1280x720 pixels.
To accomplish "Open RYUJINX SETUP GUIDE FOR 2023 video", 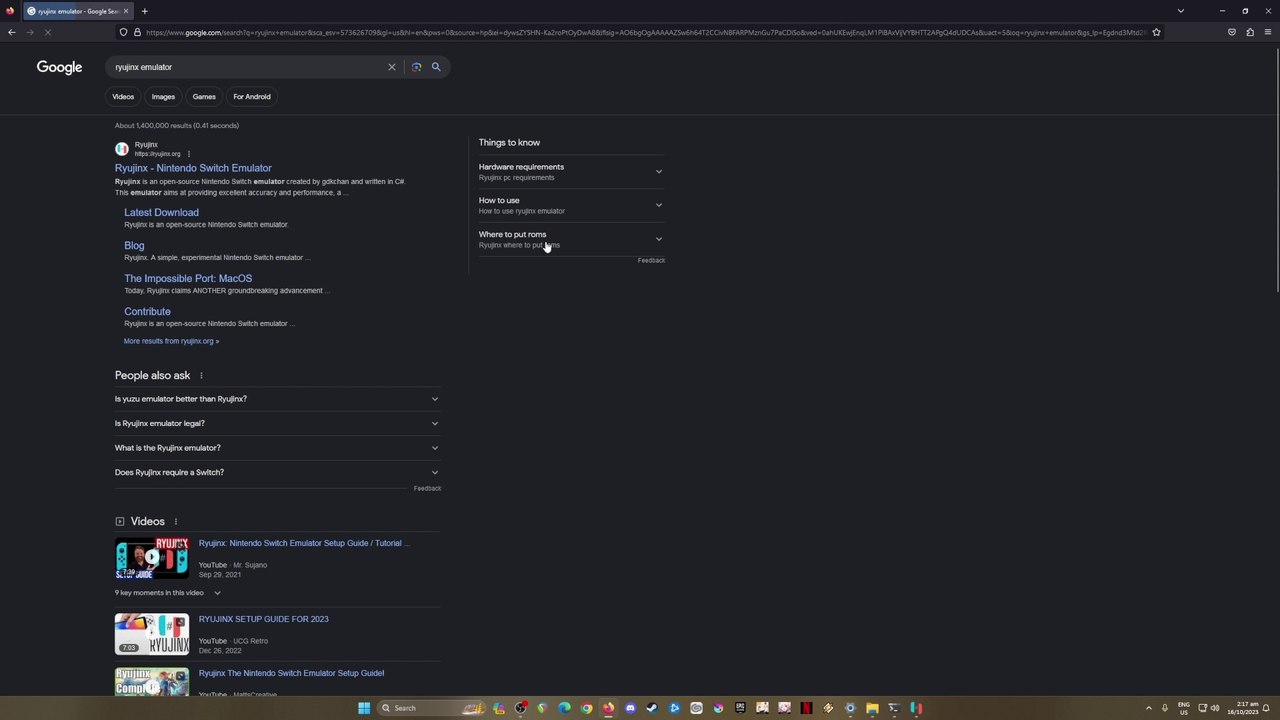I will pos(264,619).
